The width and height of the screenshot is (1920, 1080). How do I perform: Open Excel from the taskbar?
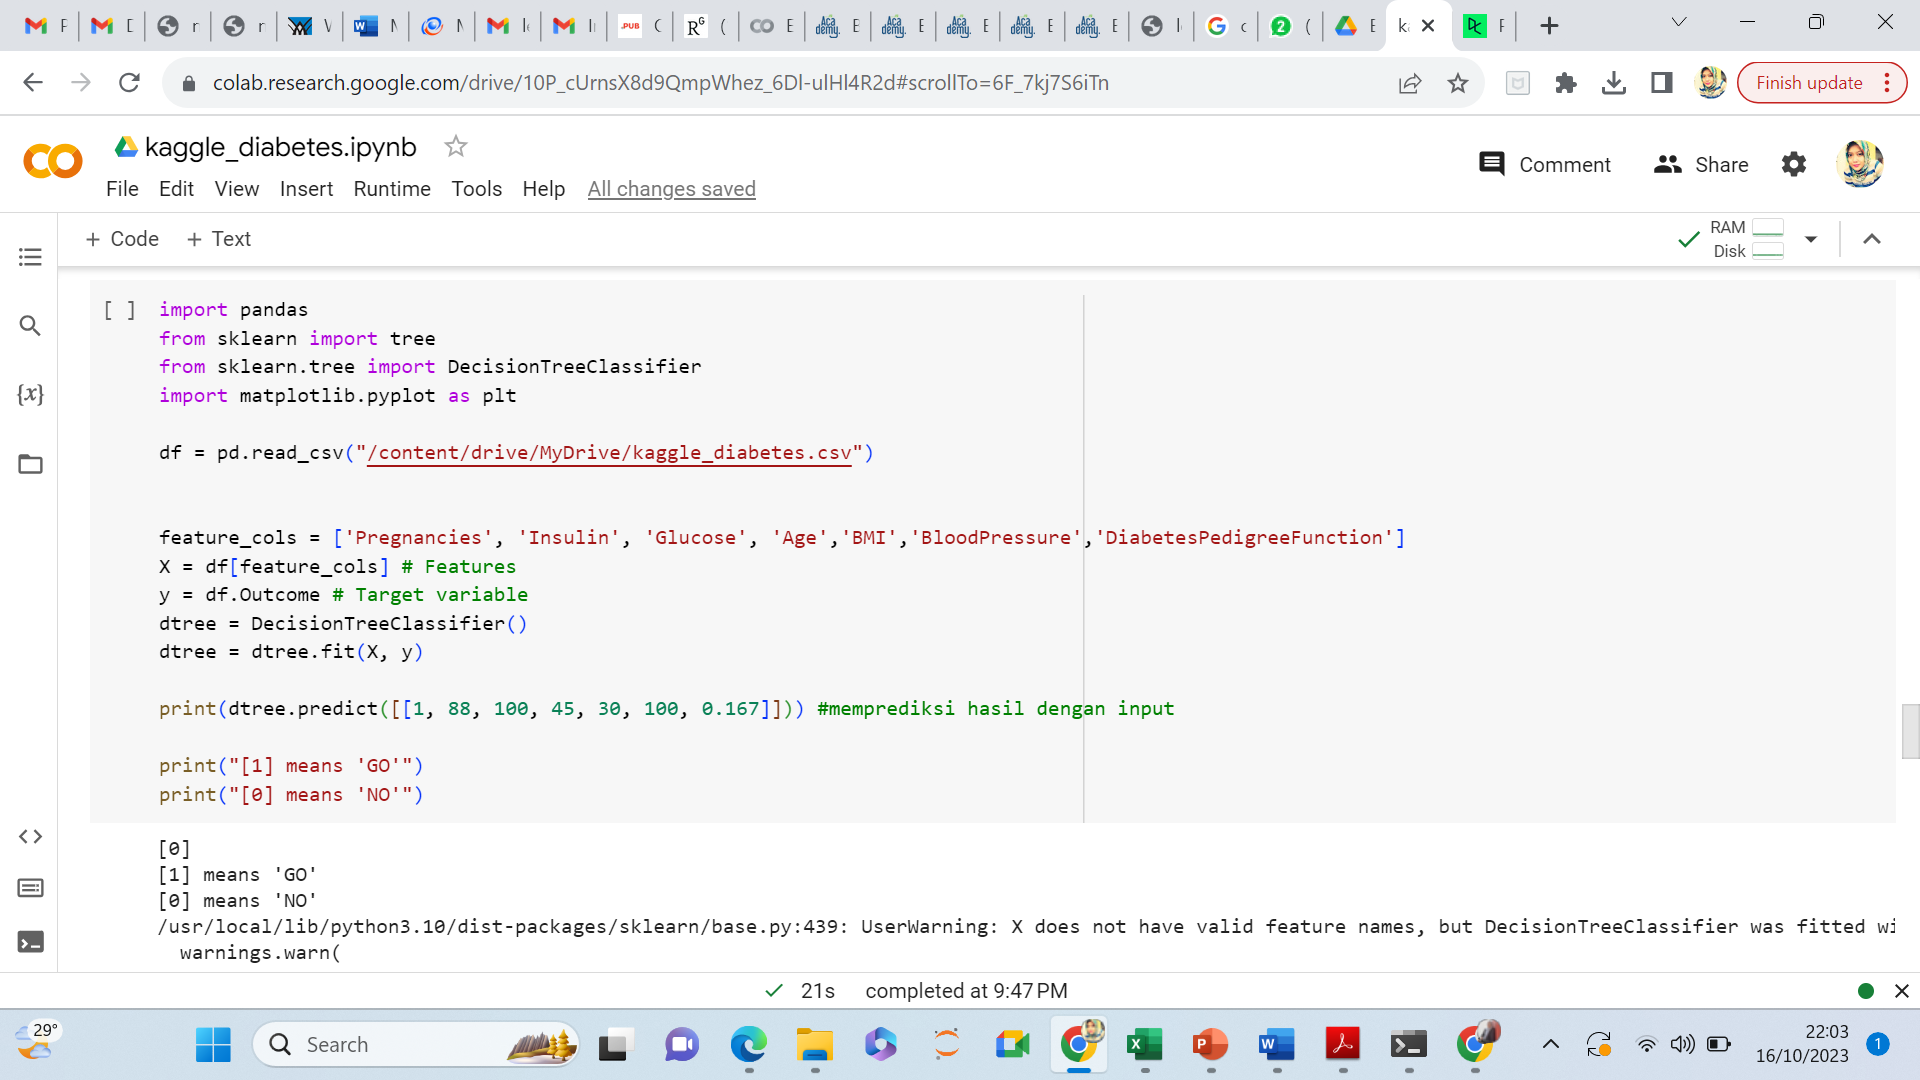coord(1144,1045)
